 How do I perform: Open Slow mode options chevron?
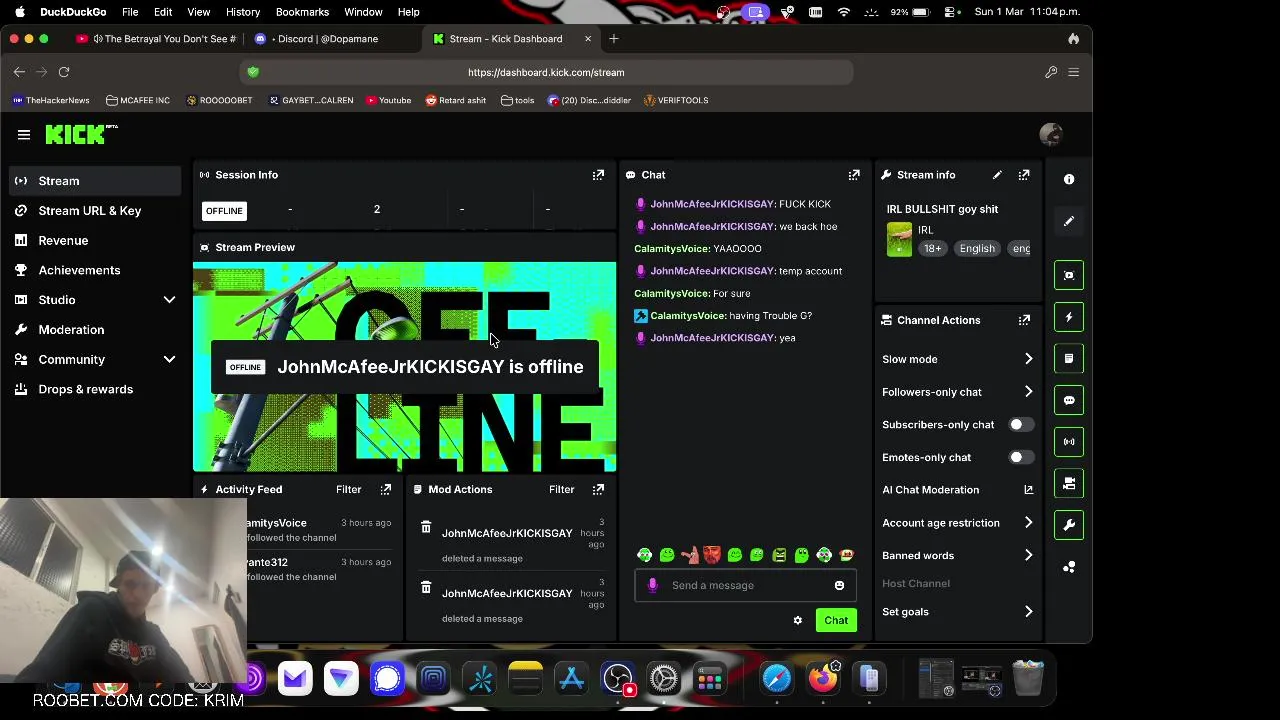[1028, 359]
